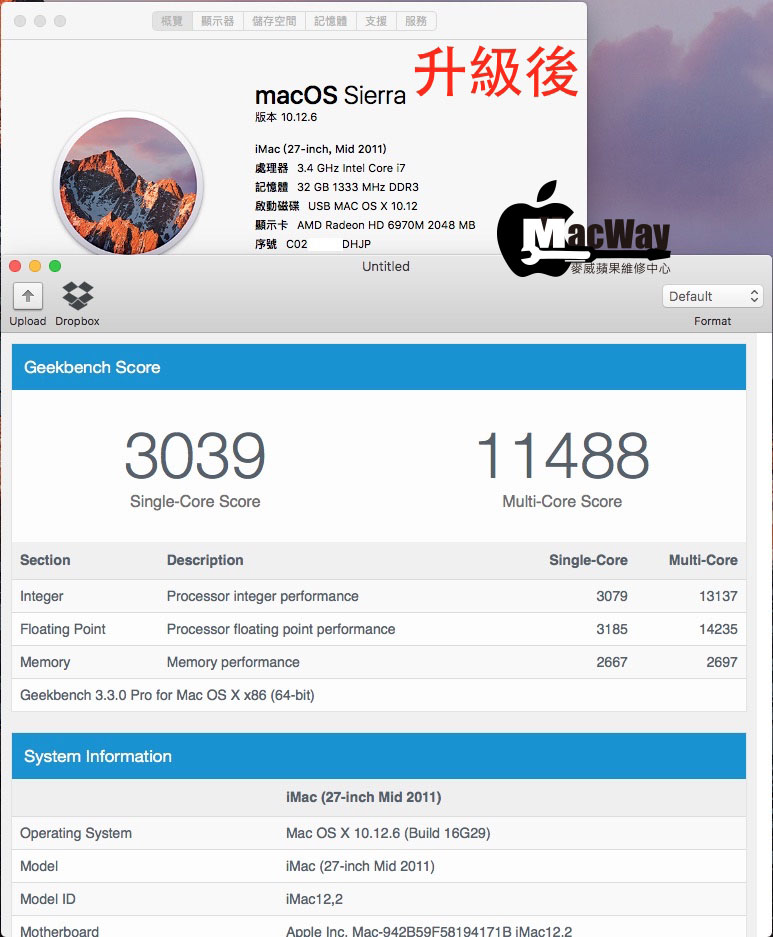The image size is (773, 937).
Task: Open the Default format dropdown
Action: coord(712,296)
